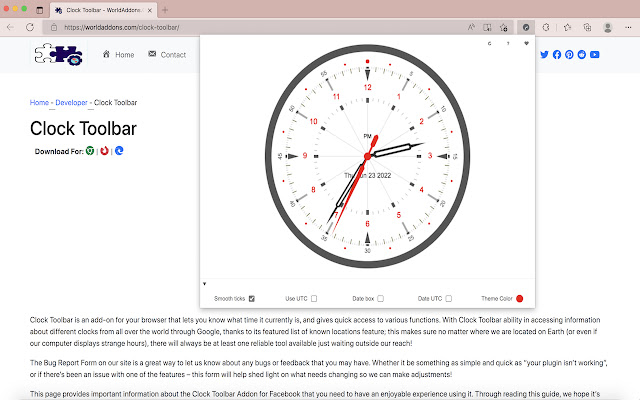
Task: Click the reload icon in clock popup
Action: pyautogui.click(x=489, y=43)
